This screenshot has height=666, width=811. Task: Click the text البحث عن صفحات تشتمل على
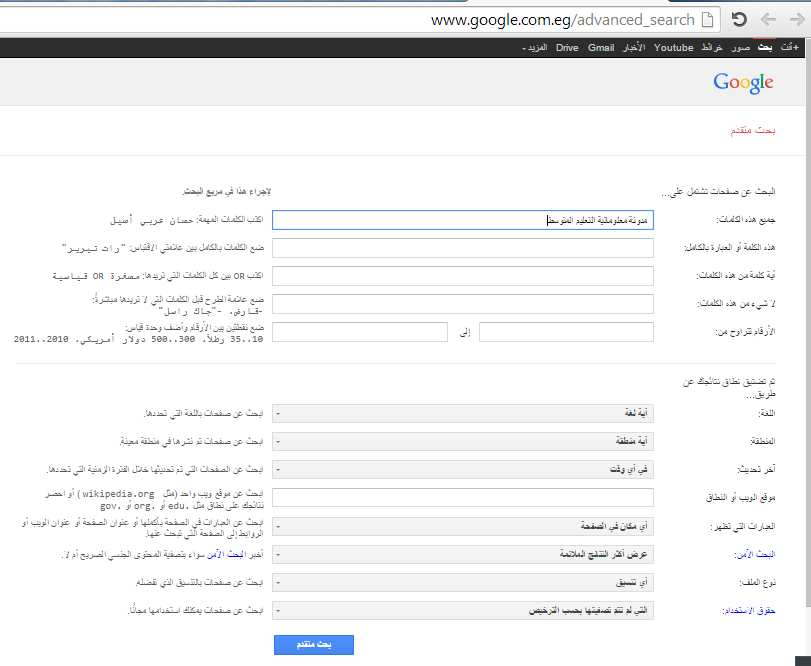click(718, 192)
